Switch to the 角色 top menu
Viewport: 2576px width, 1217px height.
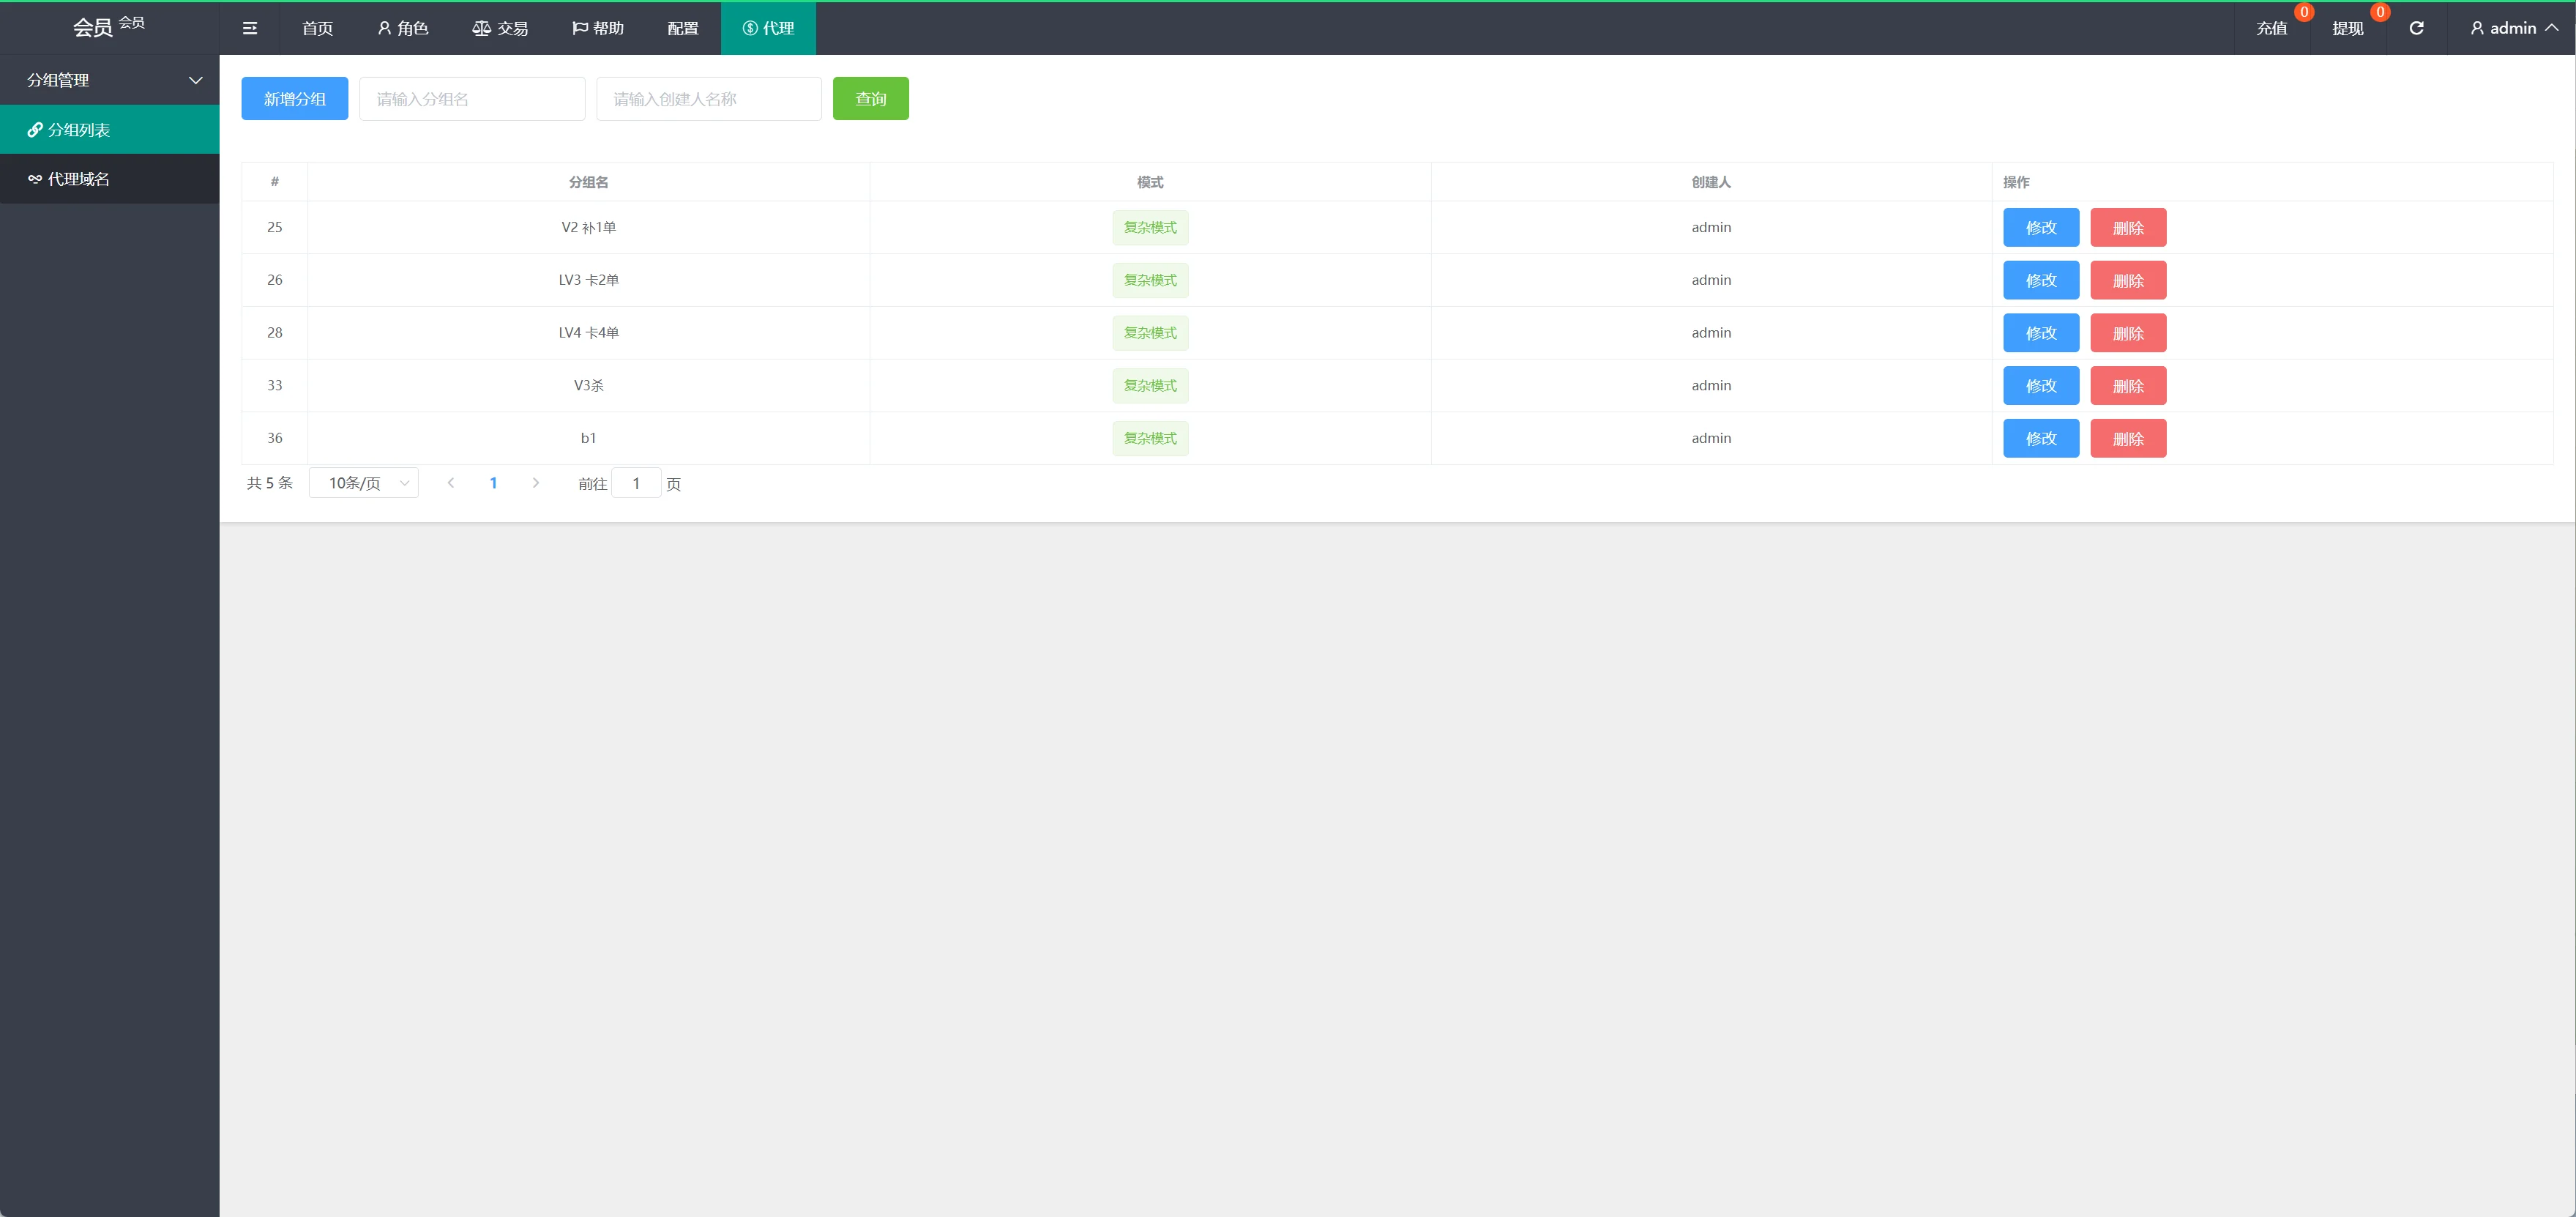[x=403, y=28]
